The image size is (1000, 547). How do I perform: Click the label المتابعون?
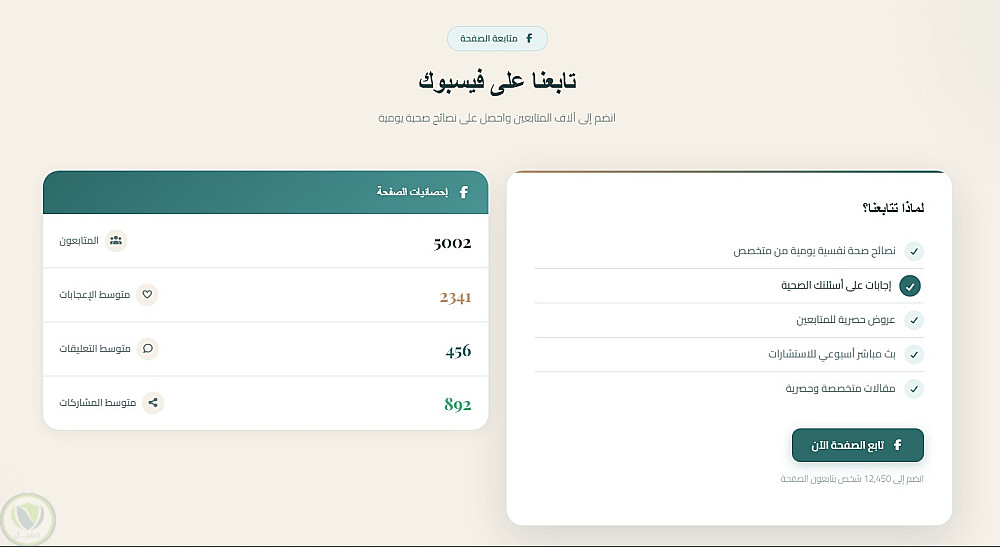click(79, 240)
